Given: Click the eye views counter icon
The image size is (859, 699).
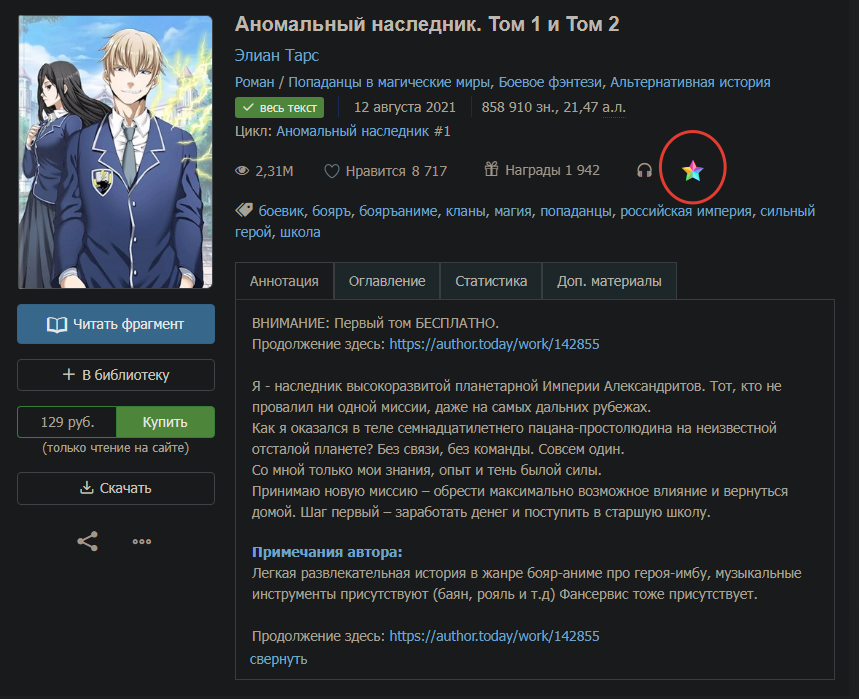Looking at the screenshot, I should pyautogui.click(x=242, y=171).
